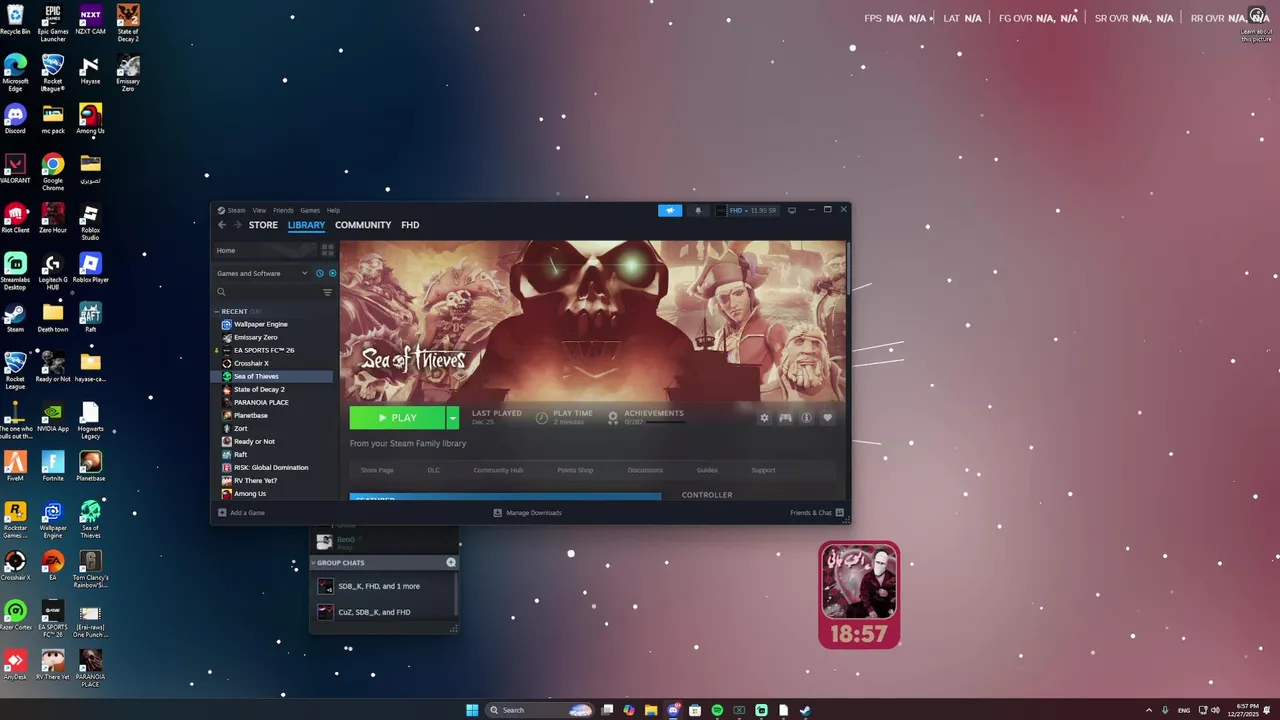Click the Windows Start button
This screenshot has height=720, width=1280.
pyautogui.click(x=472, y=710)
